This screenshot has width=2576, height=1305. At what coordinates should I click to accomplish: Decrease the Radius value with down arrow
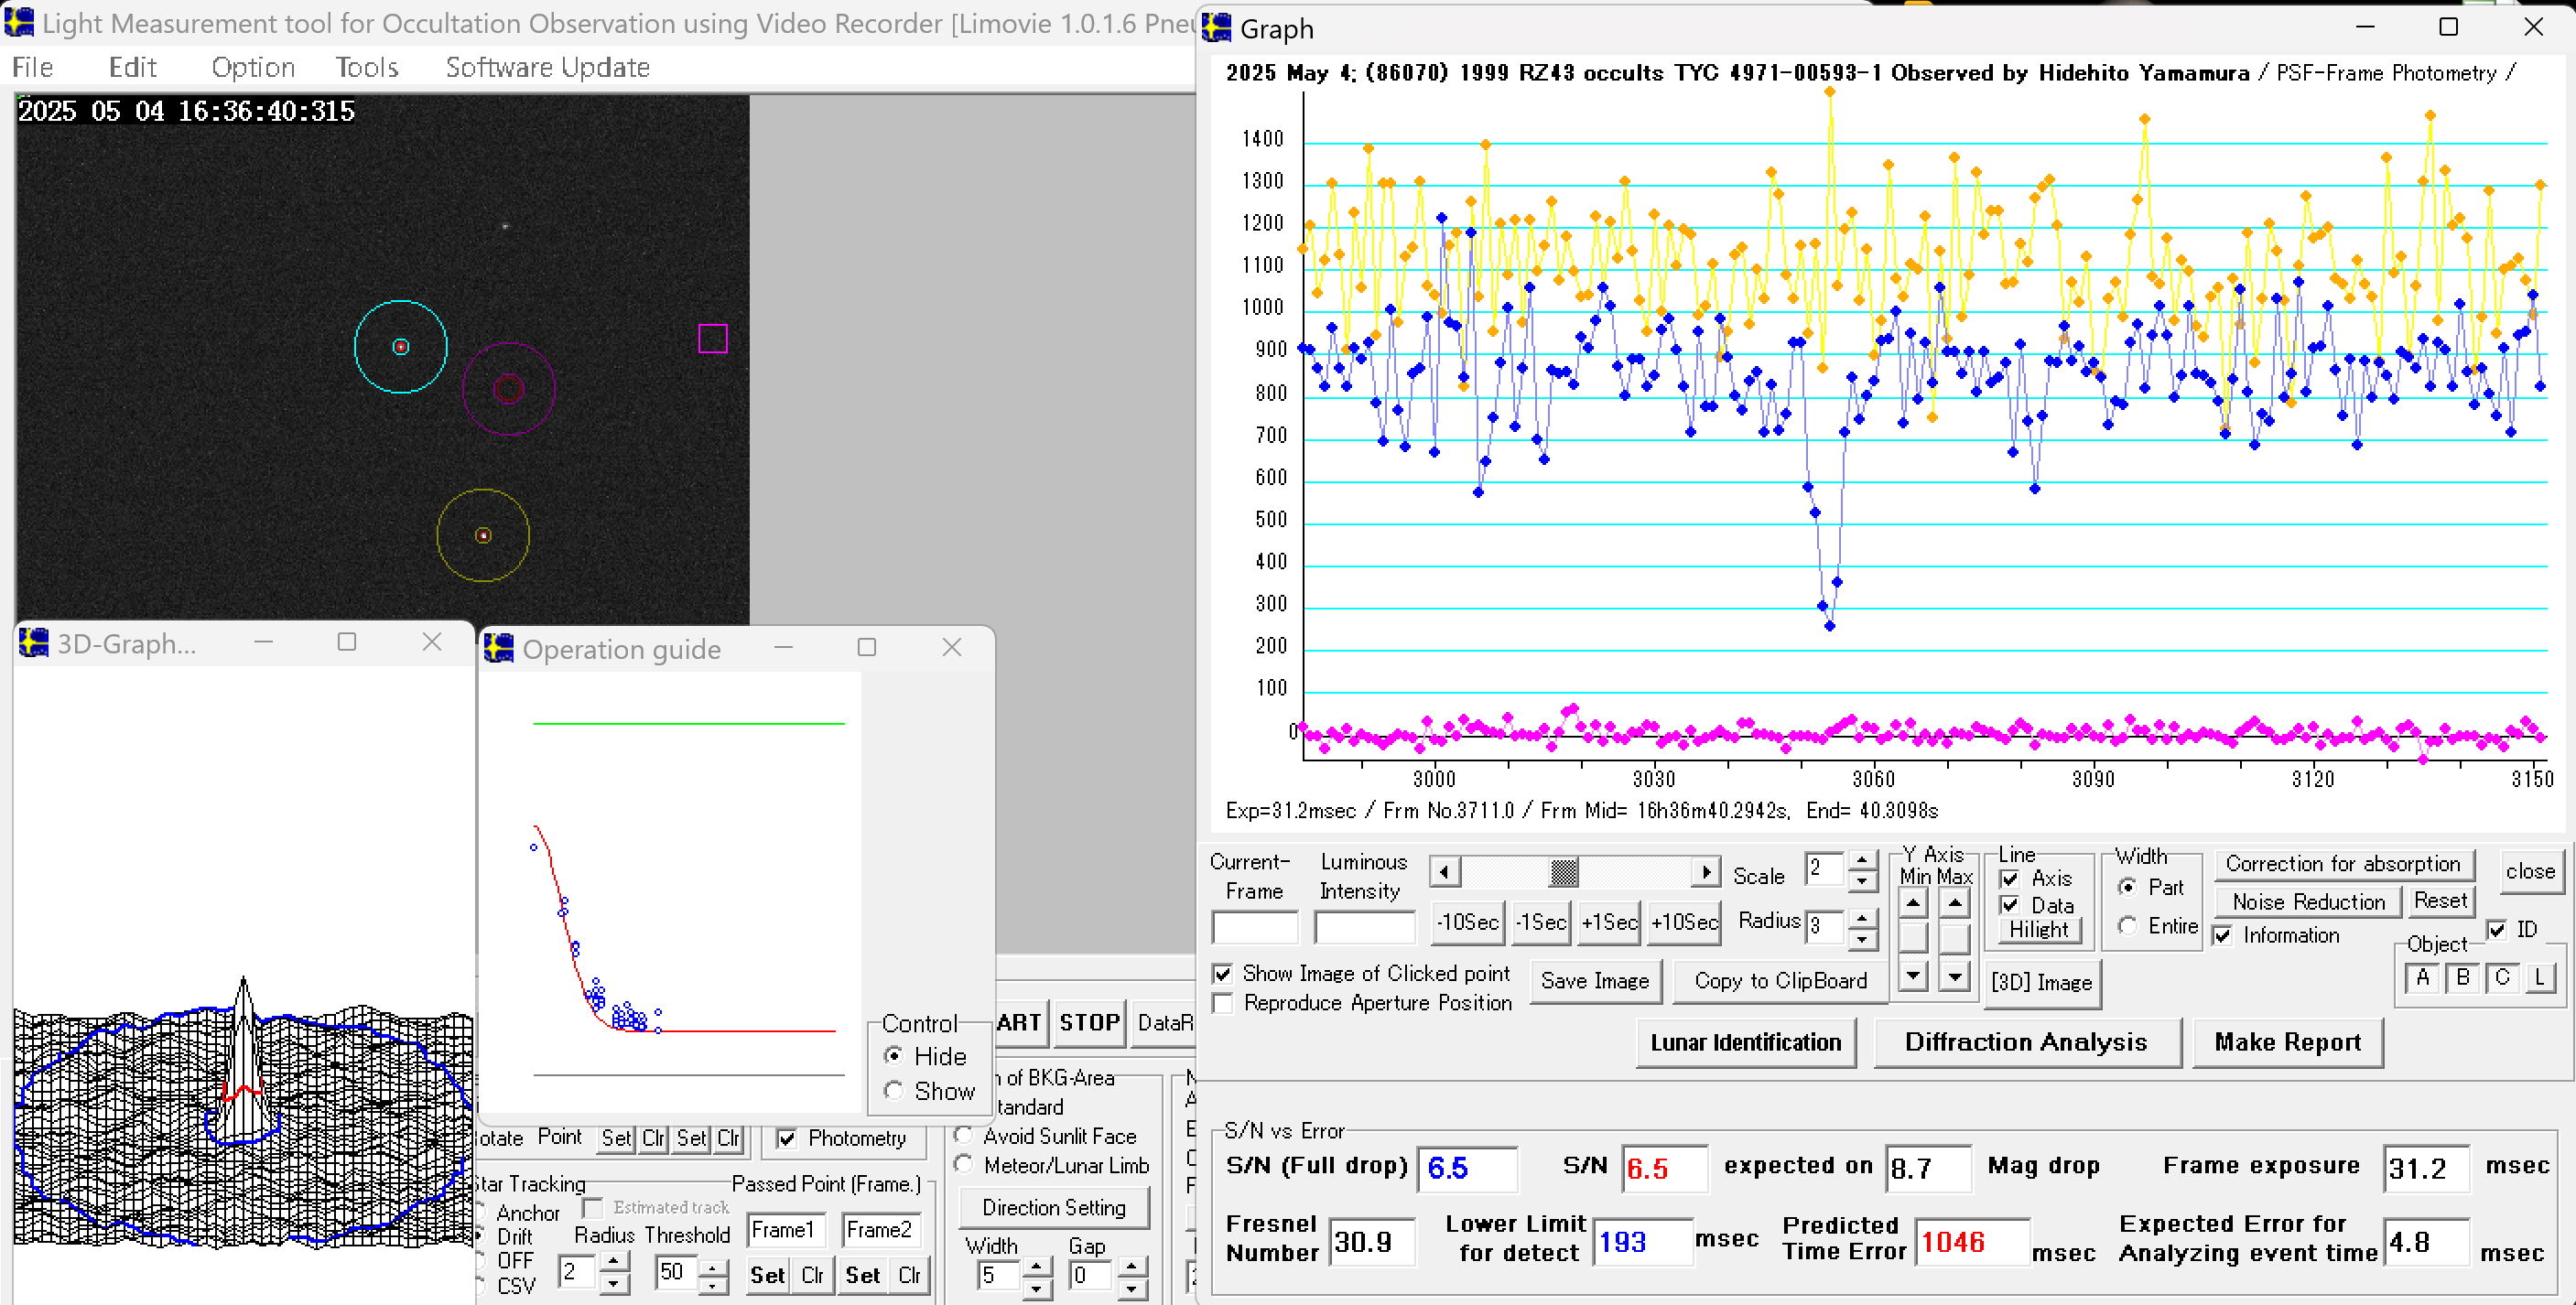coord(1861,939)
